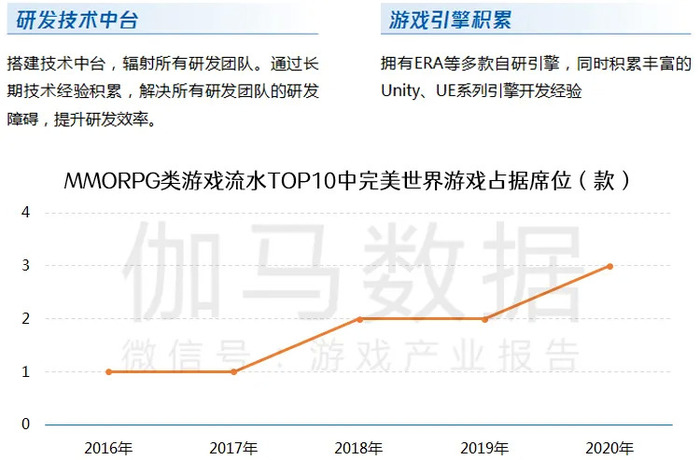Click the 2019年 data point at value 2
Viewport: 700px width, 460px height.
pos(485,319)
